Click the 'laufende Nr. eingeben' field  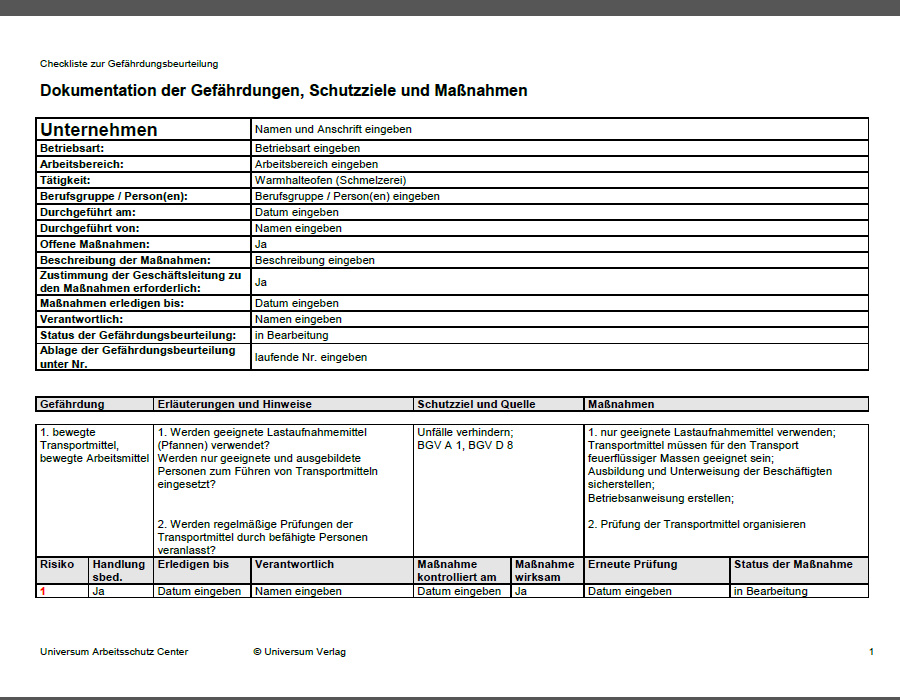click(560, 357)
